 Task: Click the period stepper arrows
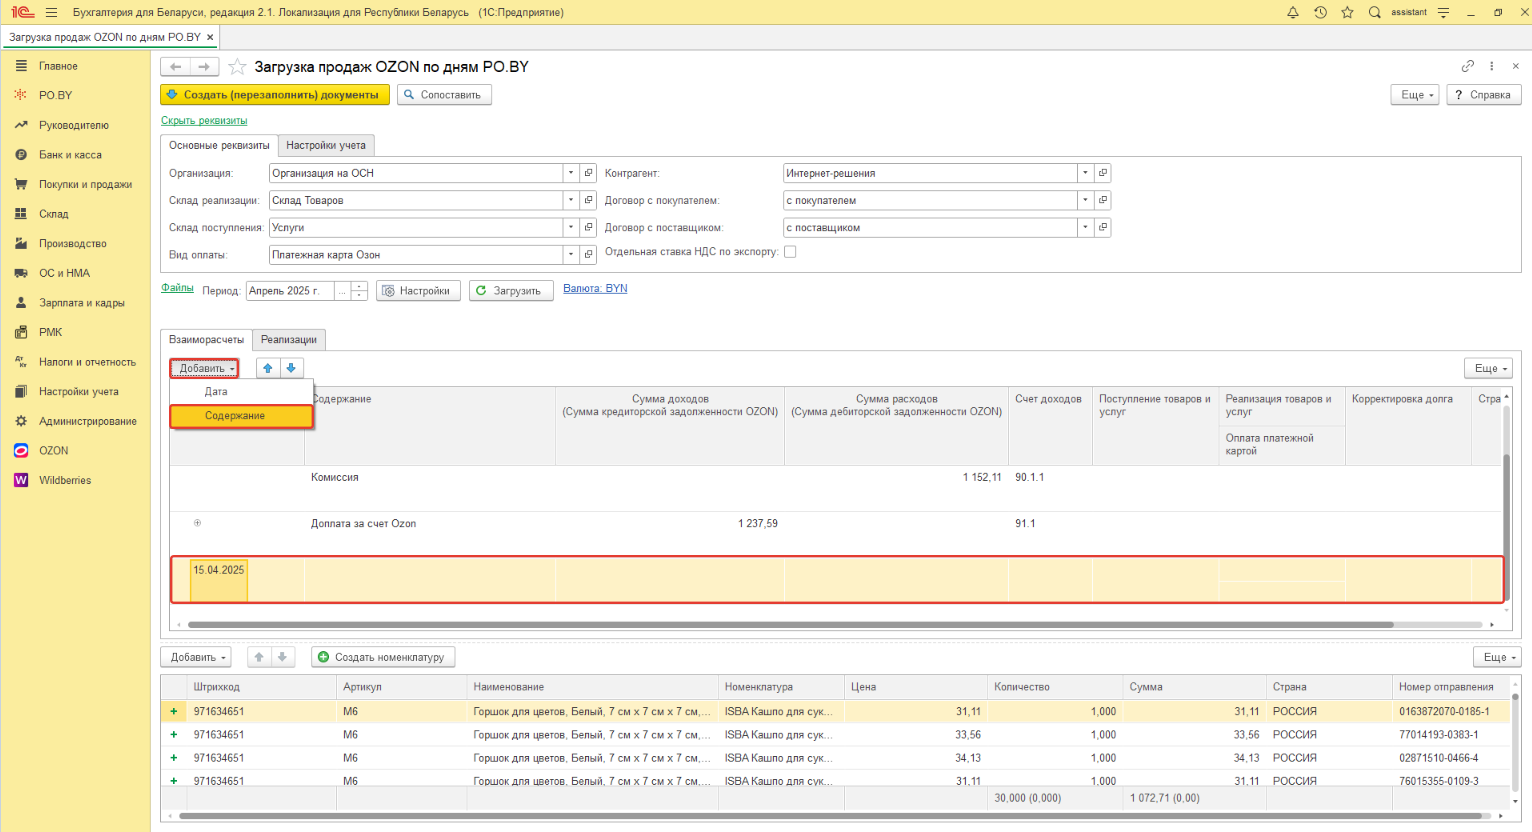360,291
